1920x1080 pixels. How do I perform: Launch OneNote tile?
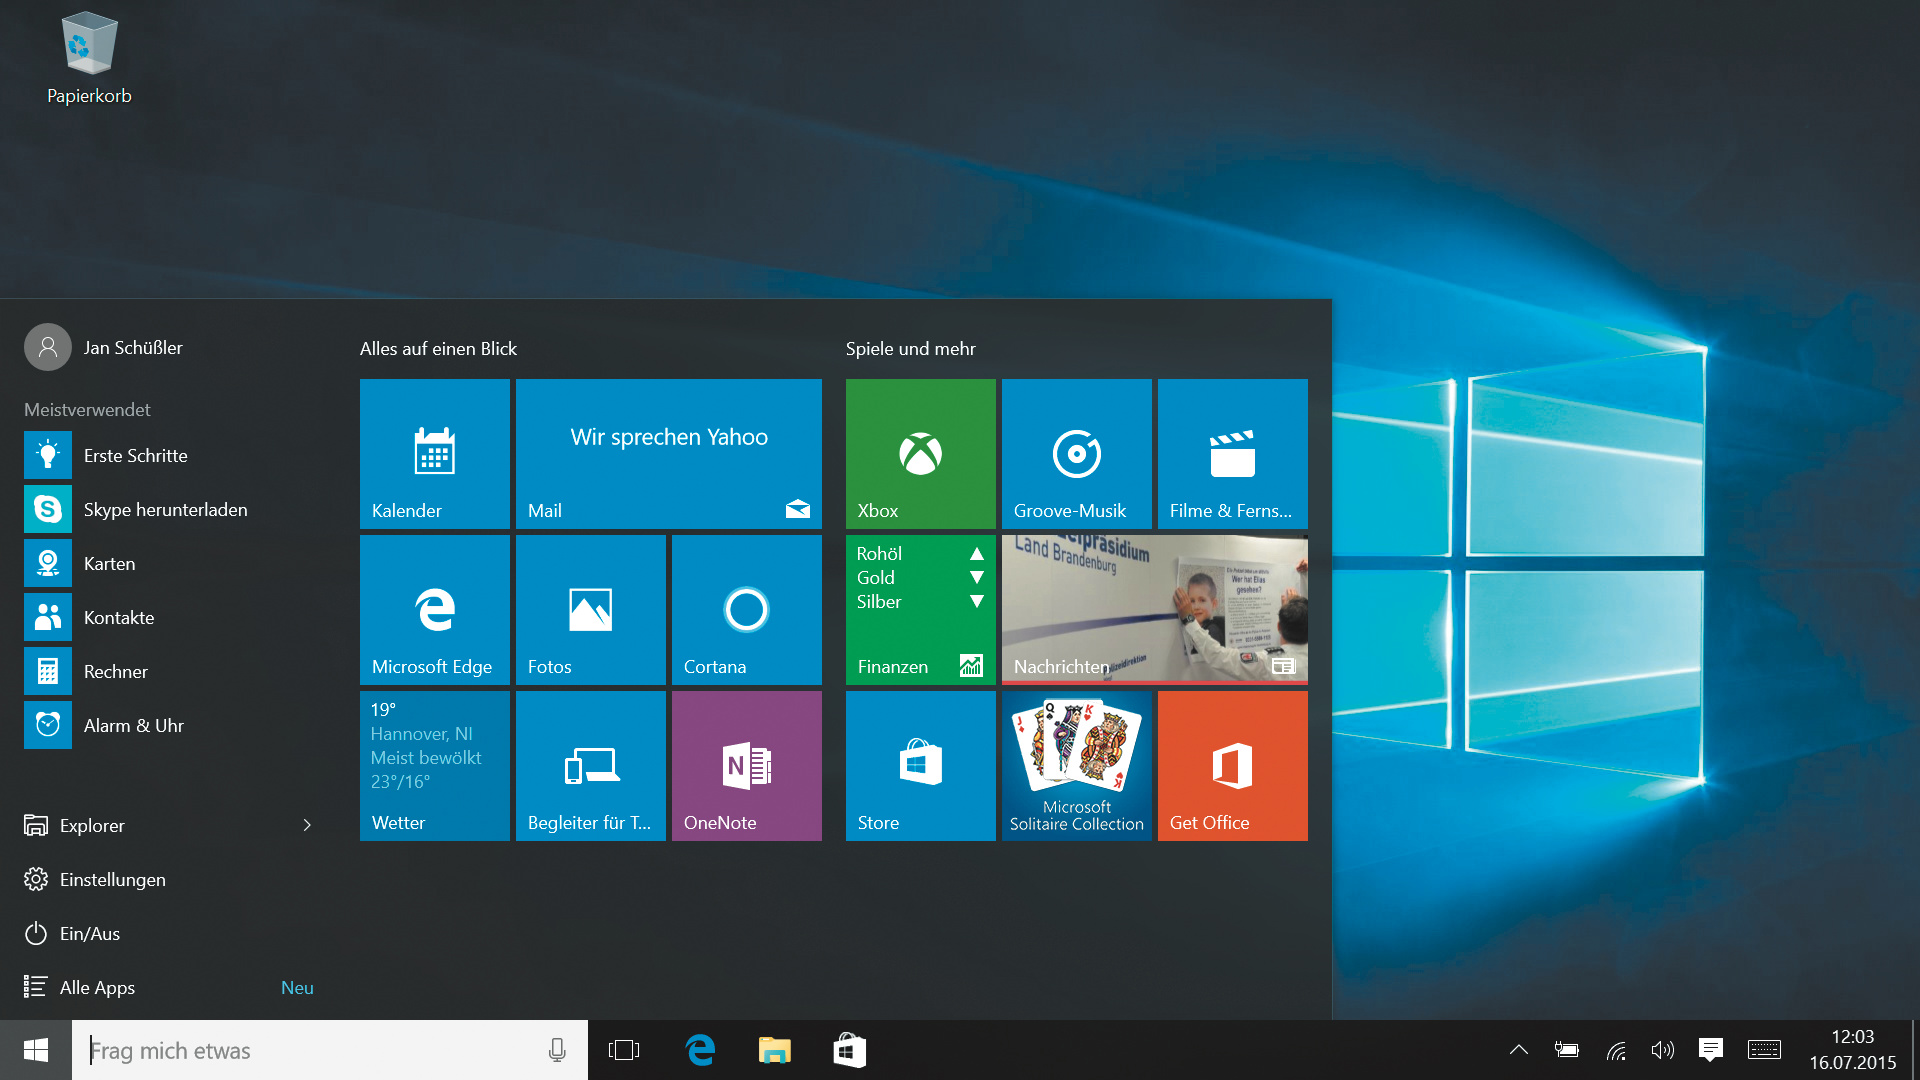tap(746, 766)
